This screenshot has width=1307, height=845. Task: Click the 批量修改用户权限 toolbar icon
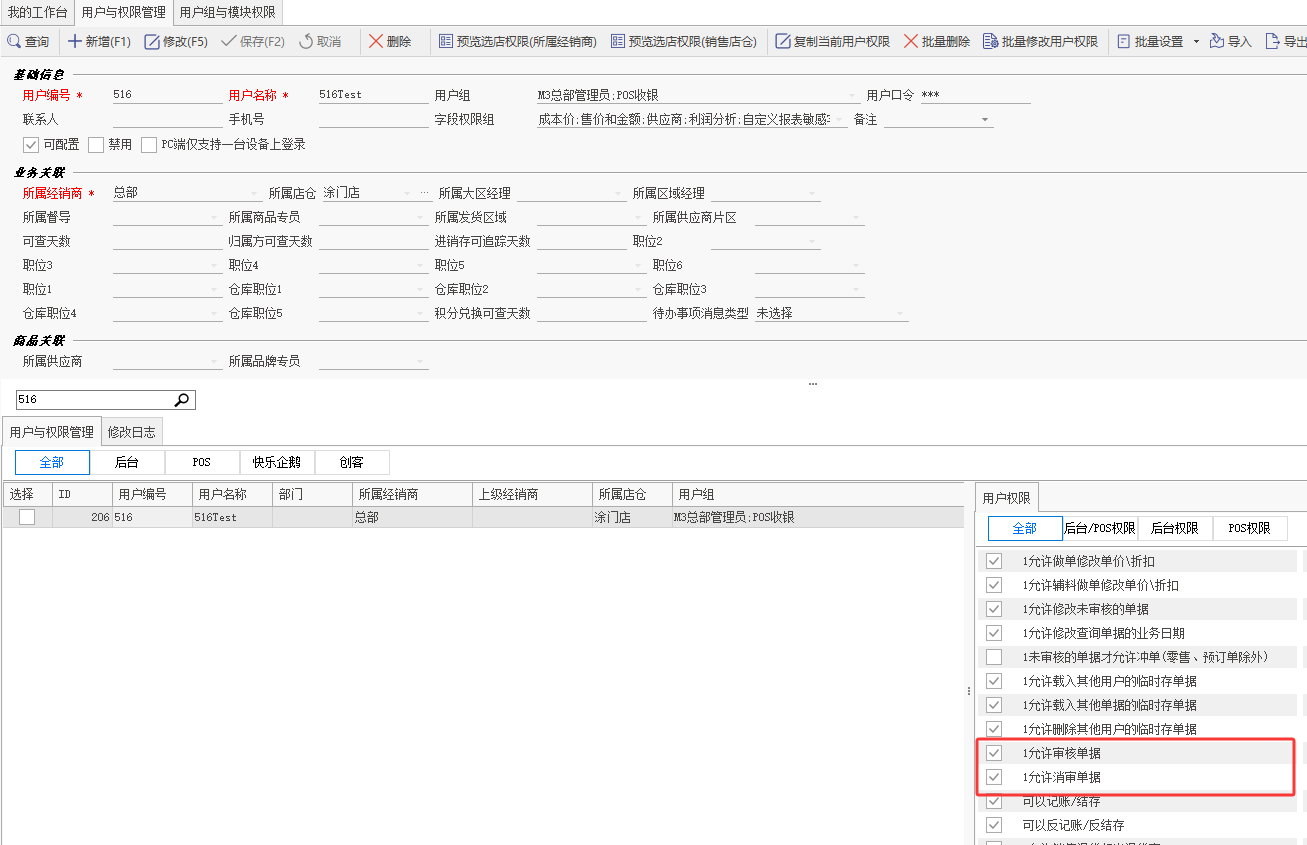click(x=991, y=42)
